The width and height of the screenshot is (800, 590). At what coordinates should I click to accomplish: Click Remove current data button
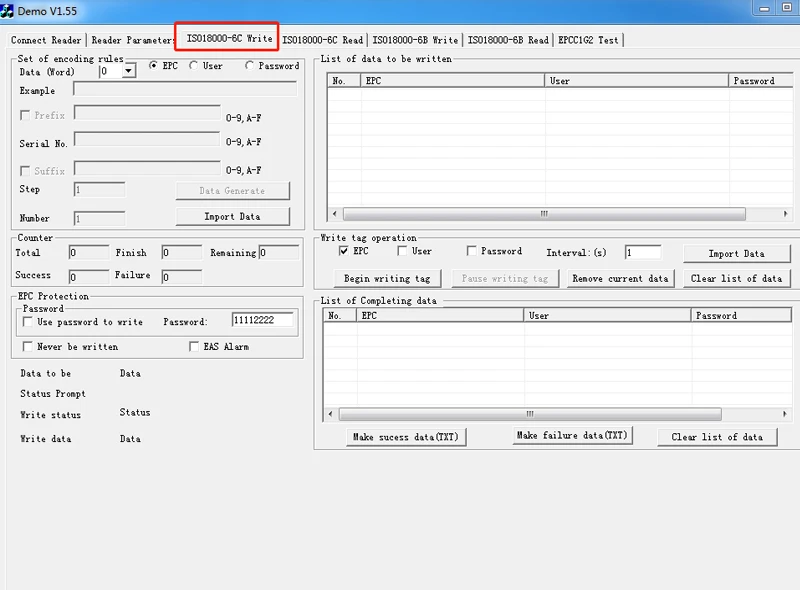coord(620,279)
